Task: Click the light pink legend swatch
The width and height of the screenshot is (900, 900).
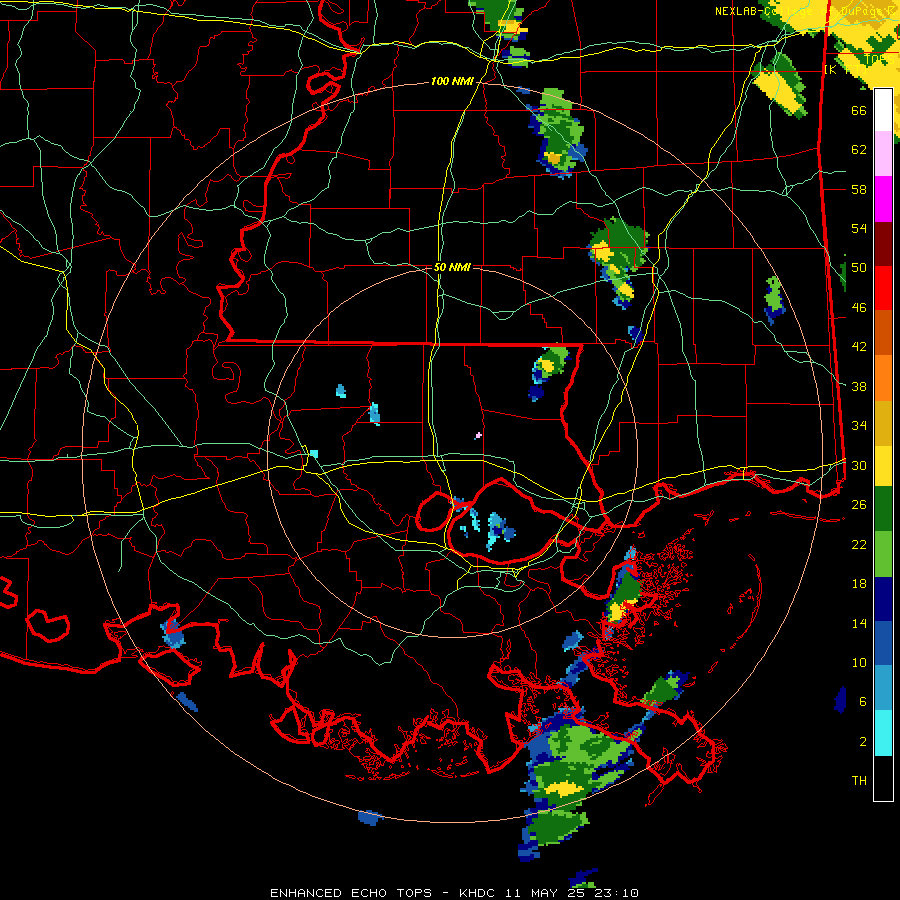Action: (x=883, y=153)
